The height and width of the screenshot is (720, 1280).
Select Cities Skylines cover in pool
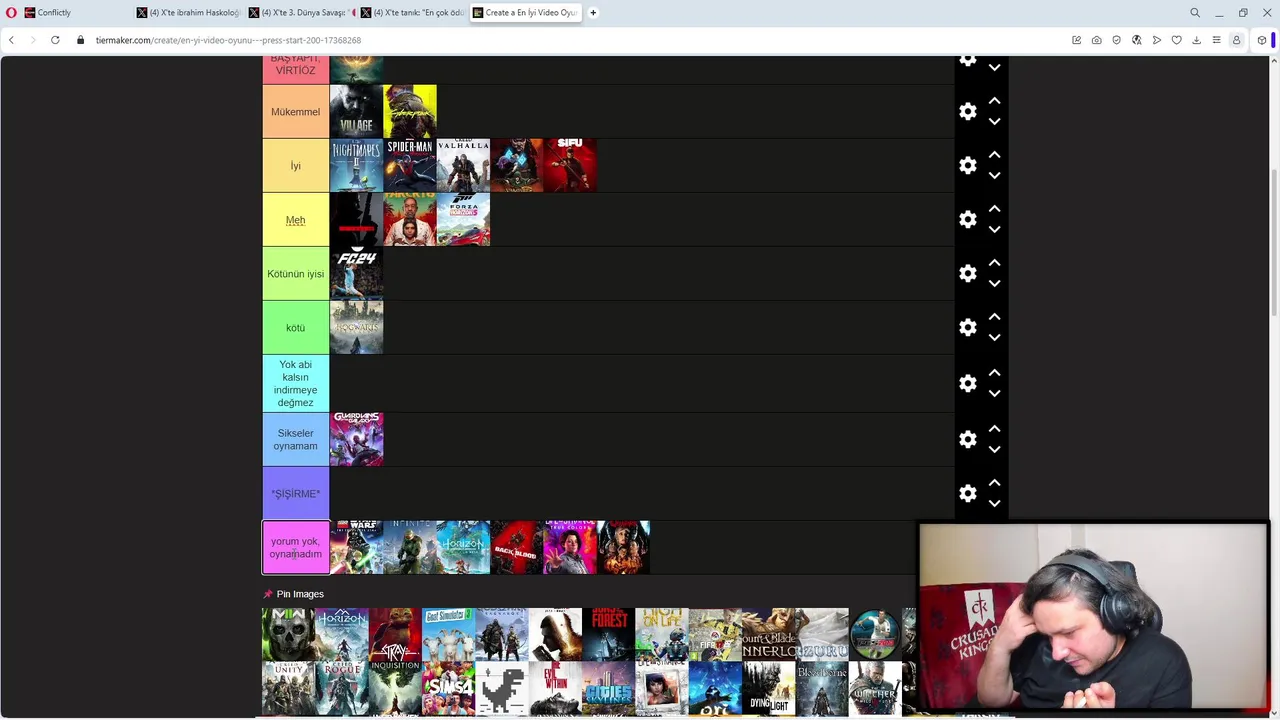pyautogui.click(x=608, y=688)
